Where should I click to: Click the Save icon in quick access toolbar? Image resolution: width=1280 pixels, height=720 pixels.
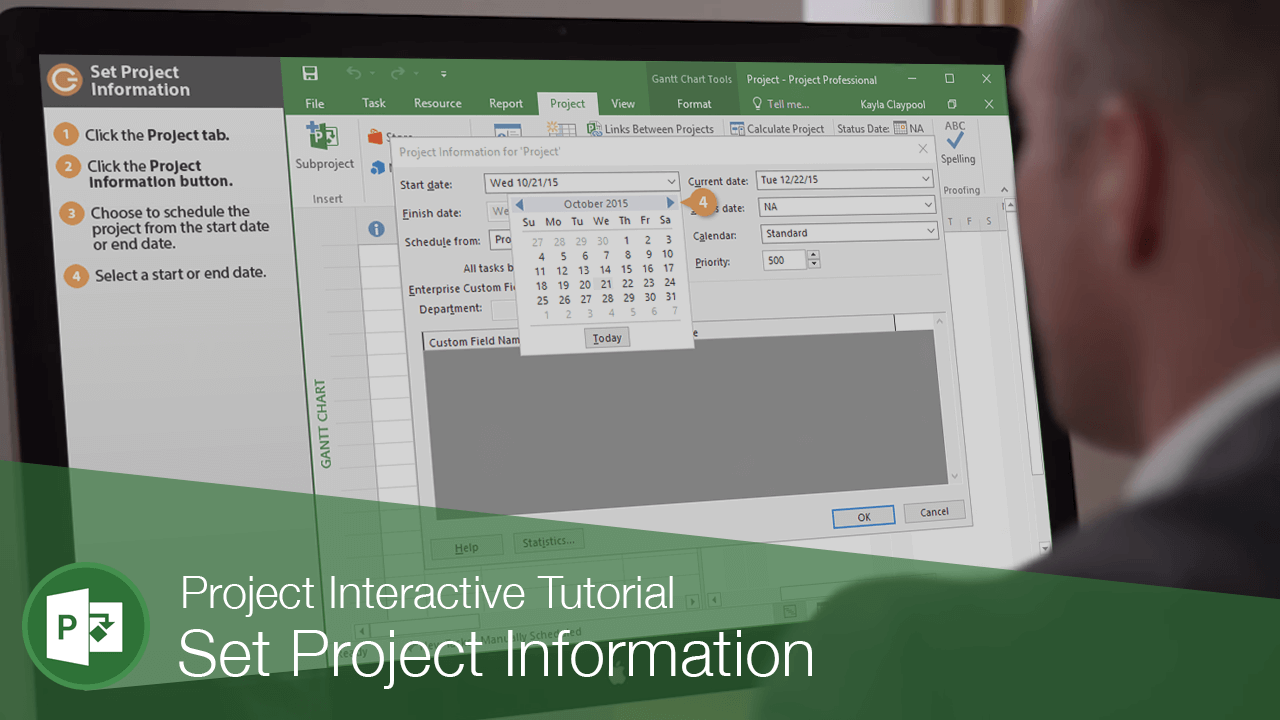pos(310,73)
